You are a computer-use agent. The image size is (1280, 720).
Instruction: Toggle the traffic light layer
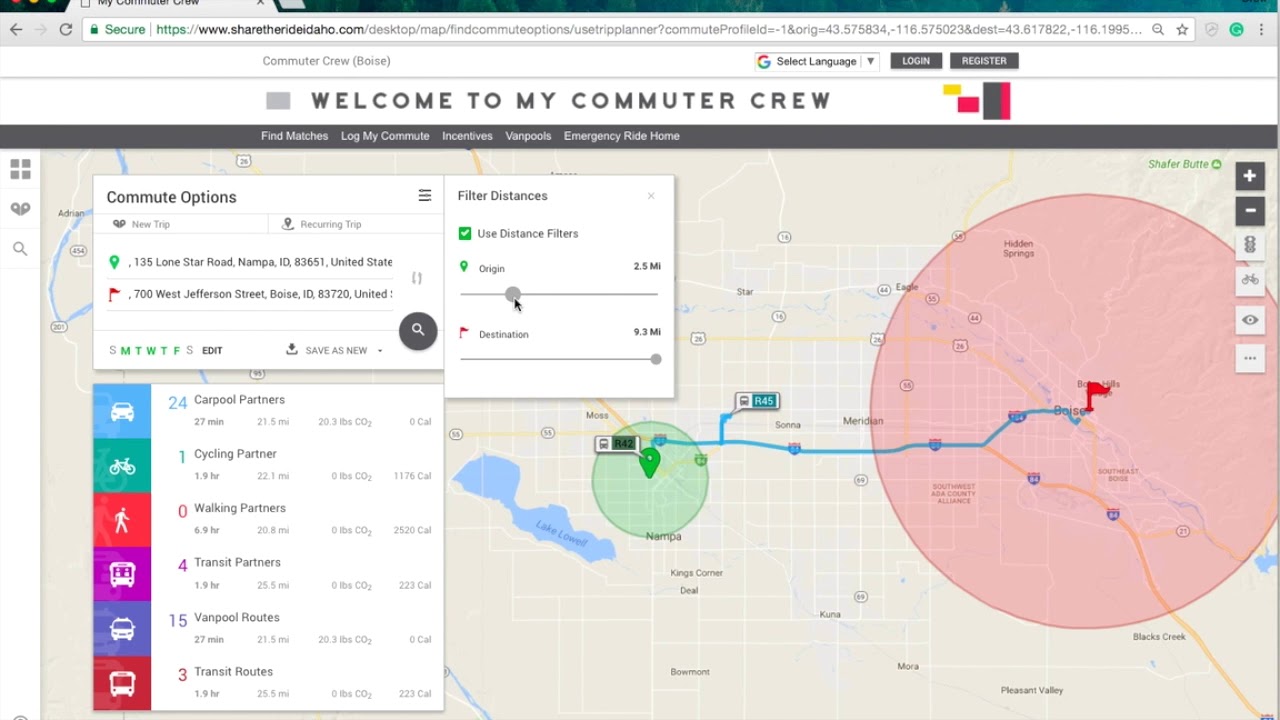tap(1250, 245)
